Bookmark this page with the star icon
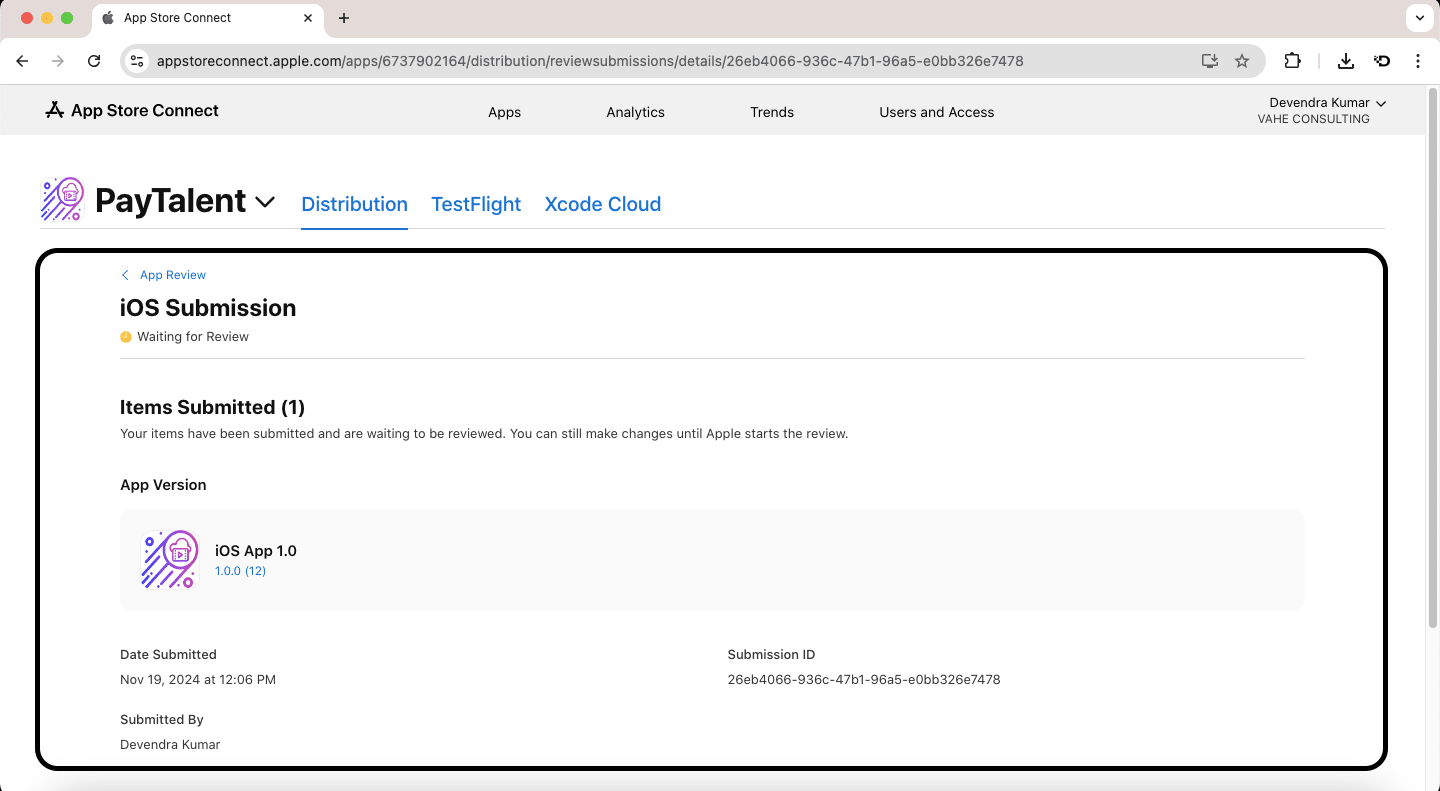Image resolution: width=1440 pixels, height=791 pixels. pyautogui.click(x=1242, y=61)
